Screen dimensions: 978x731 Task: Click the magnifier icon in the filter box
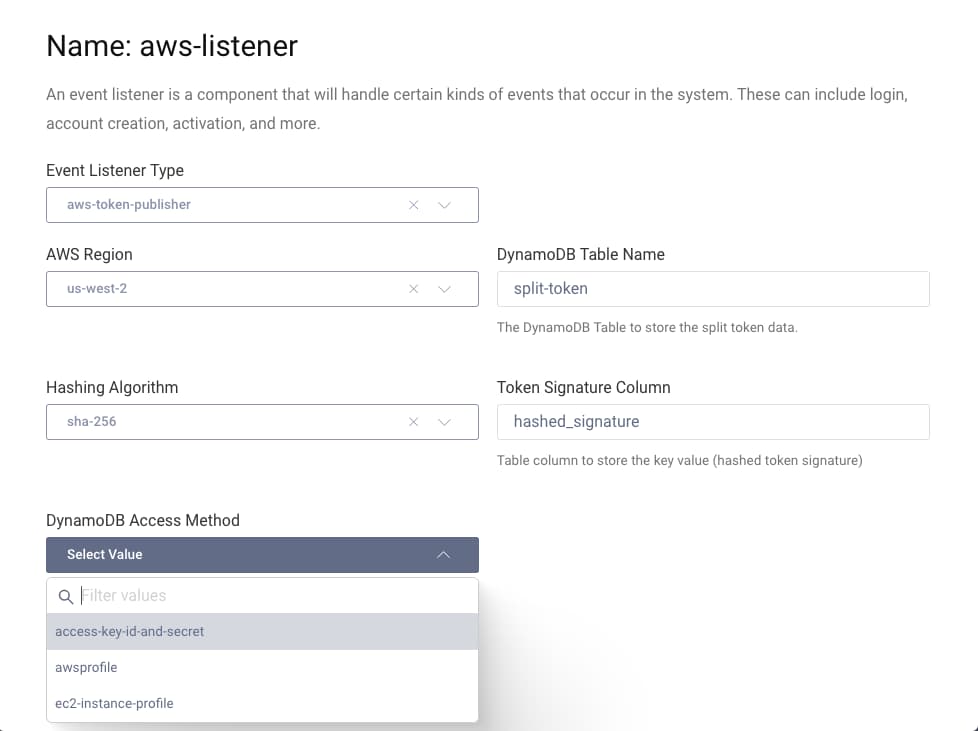[x=65, y=595]
